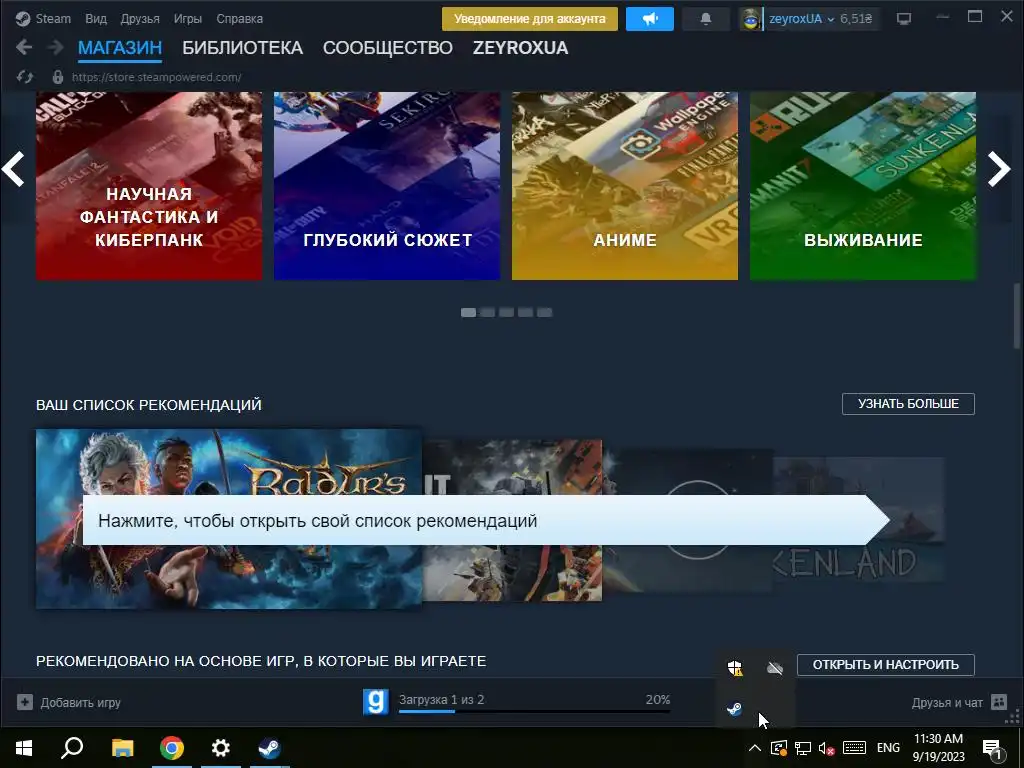Open Глубокий сюжет category tile

click(387, 186)
